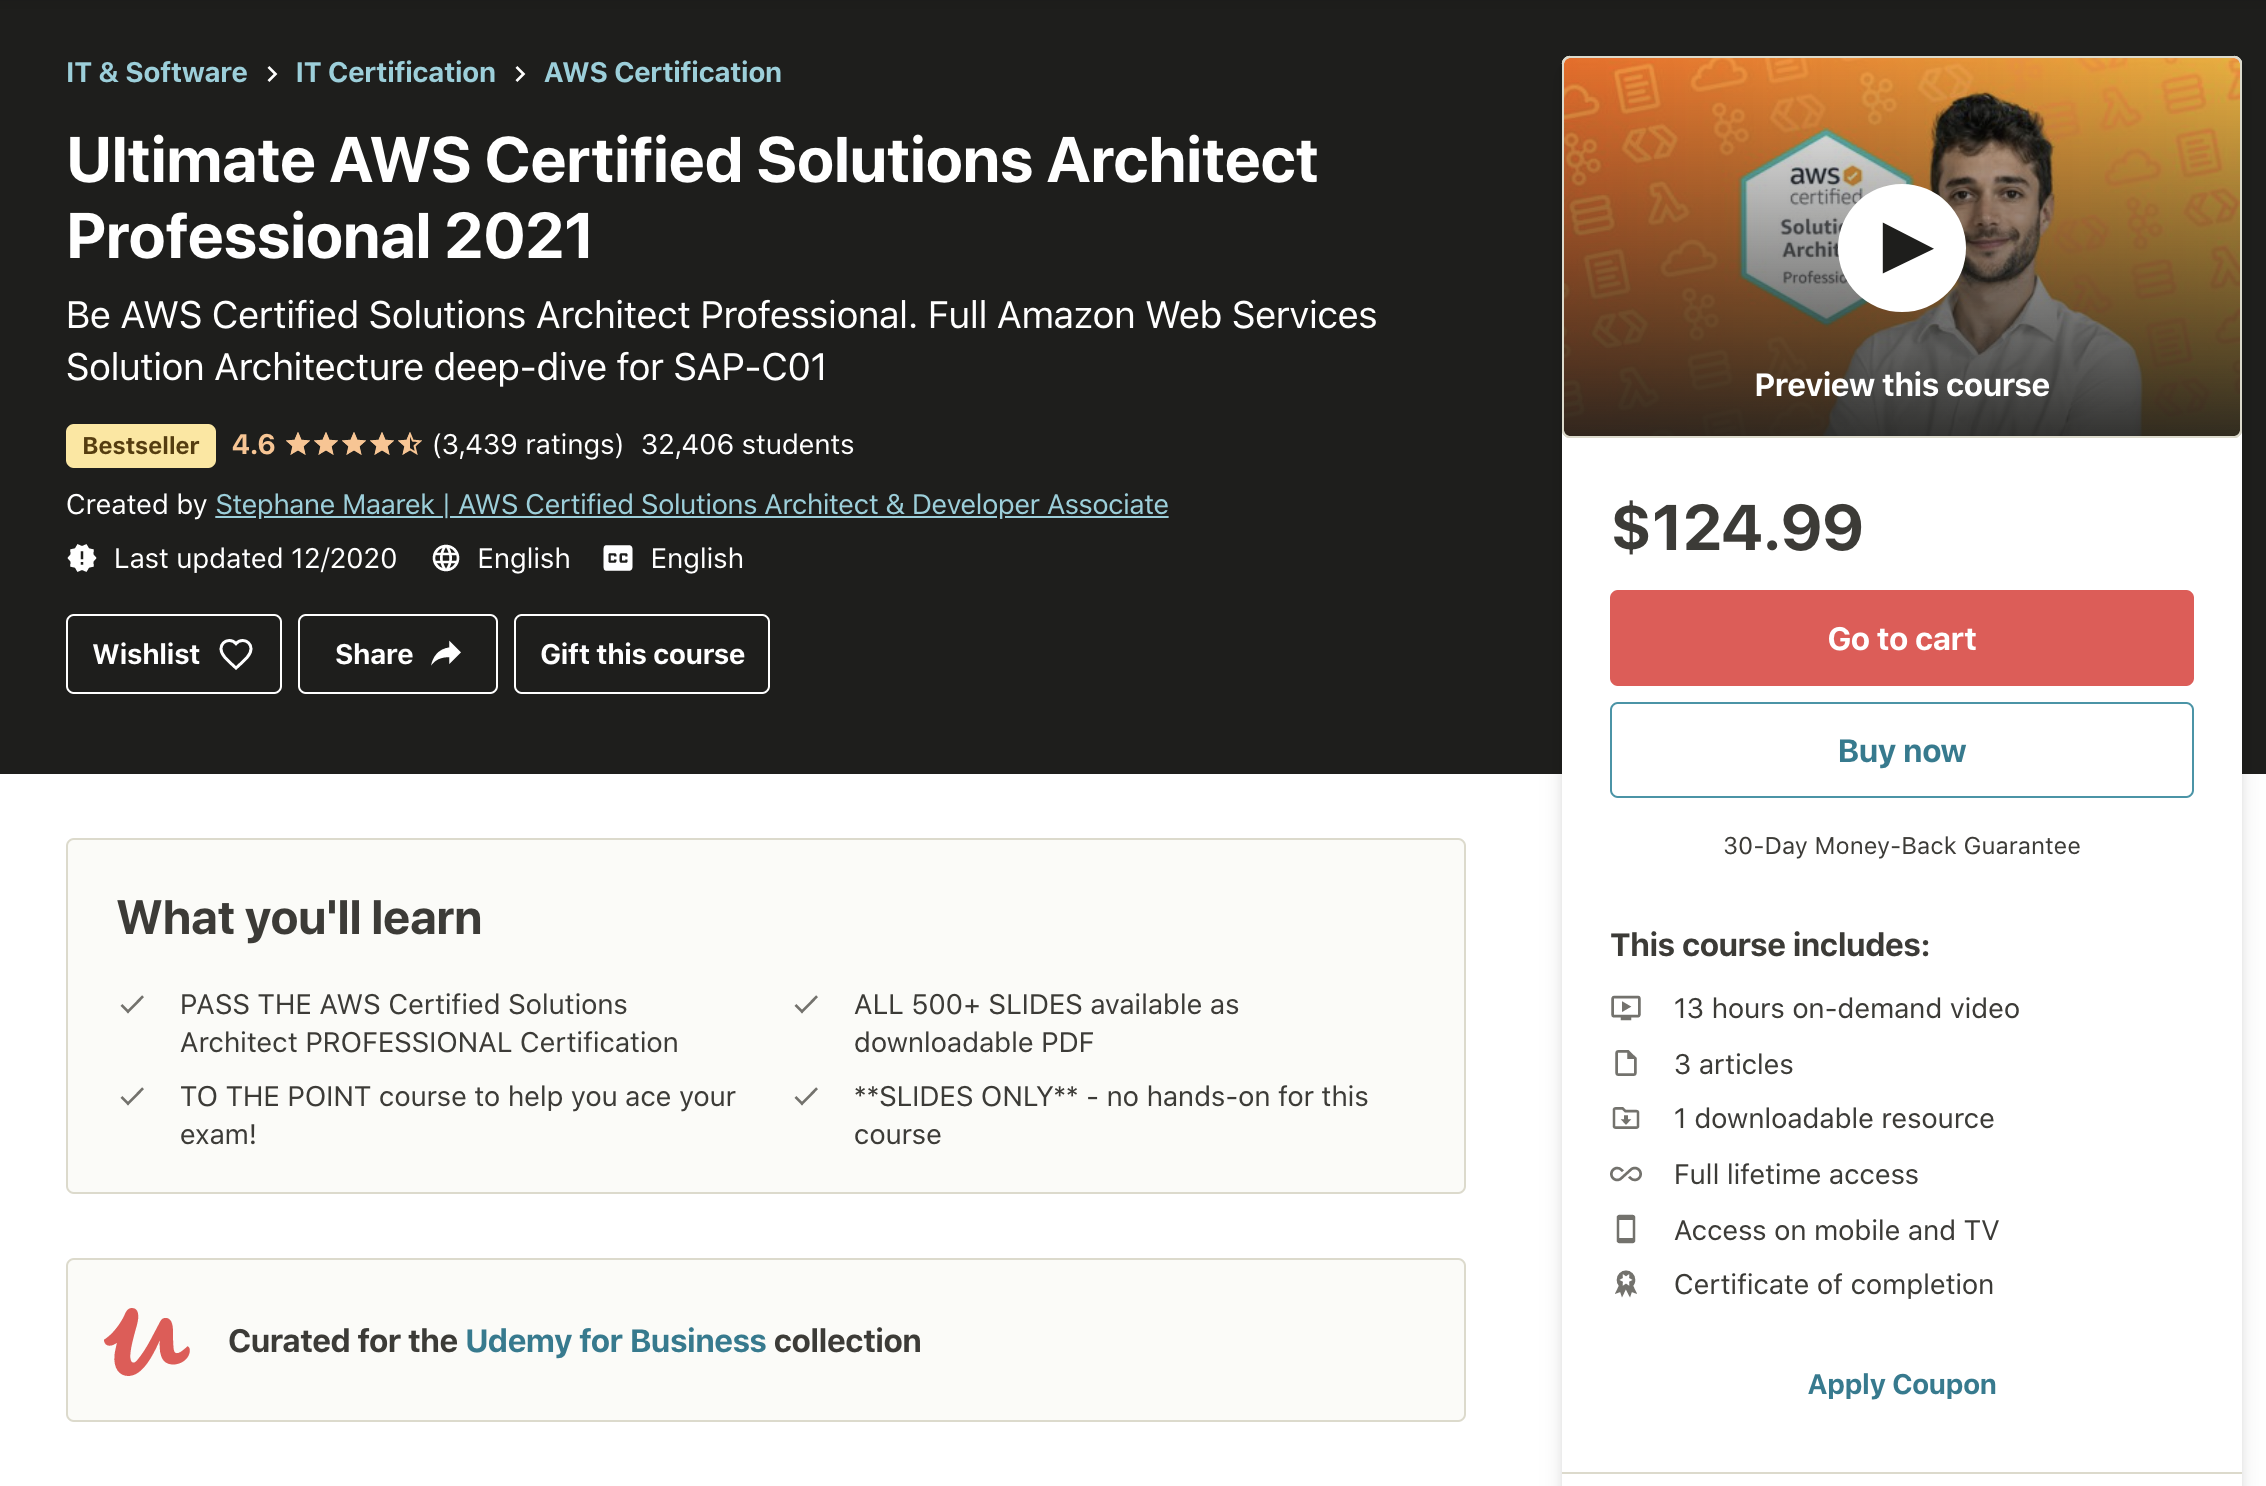Share this course
Viewport: 2266px width, 1486px height.
[398, 654]
